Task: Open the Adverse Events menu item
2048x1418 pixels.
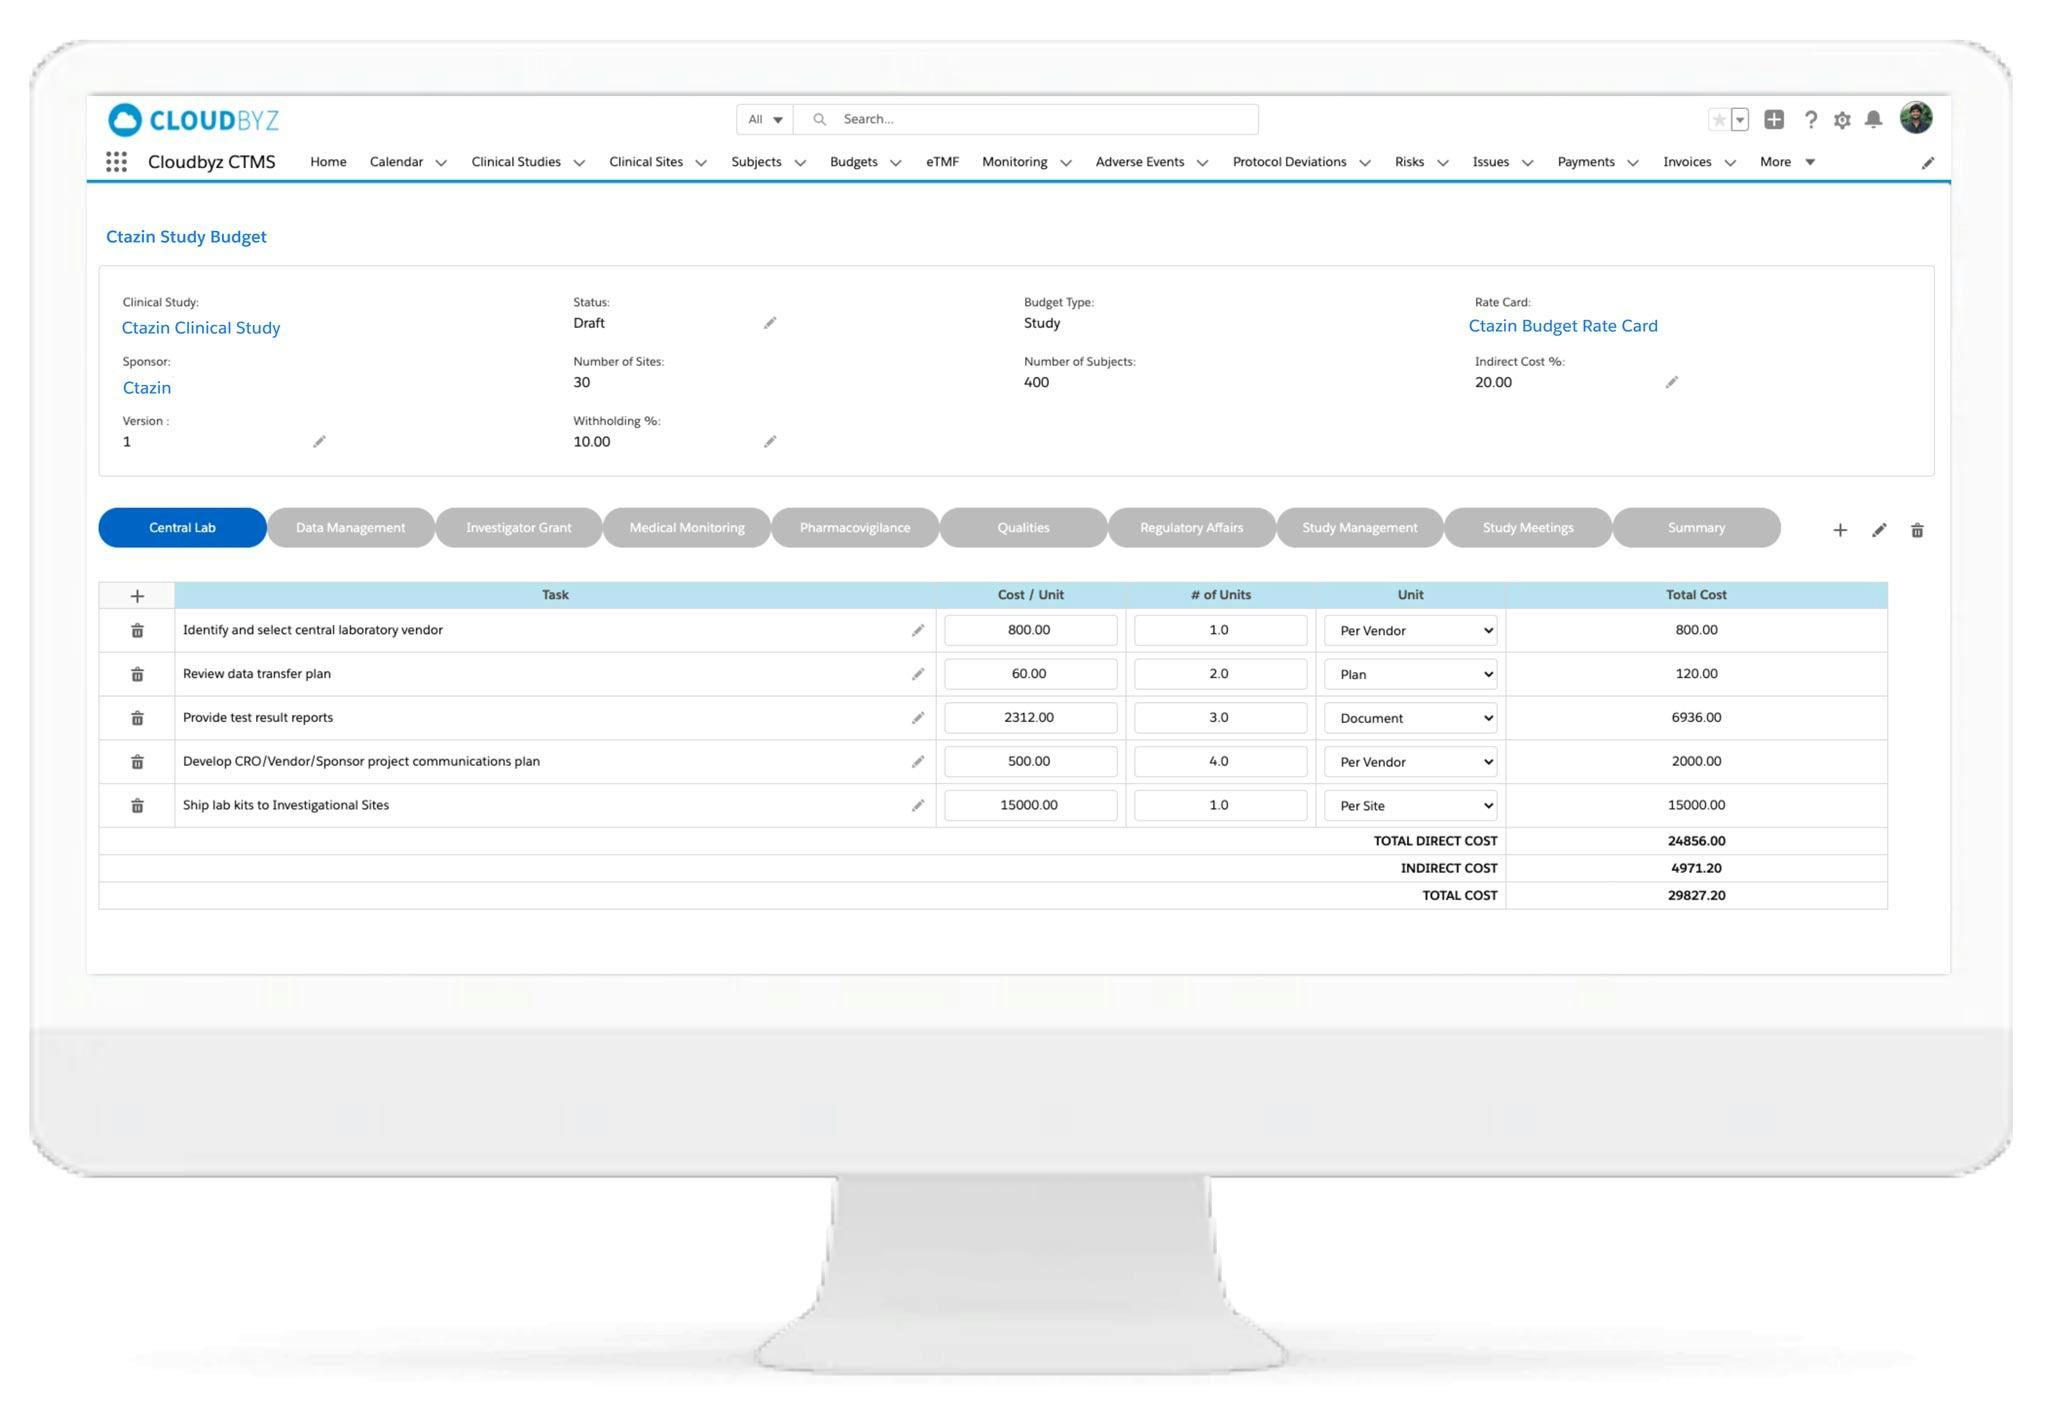Action: (1140, 161)
